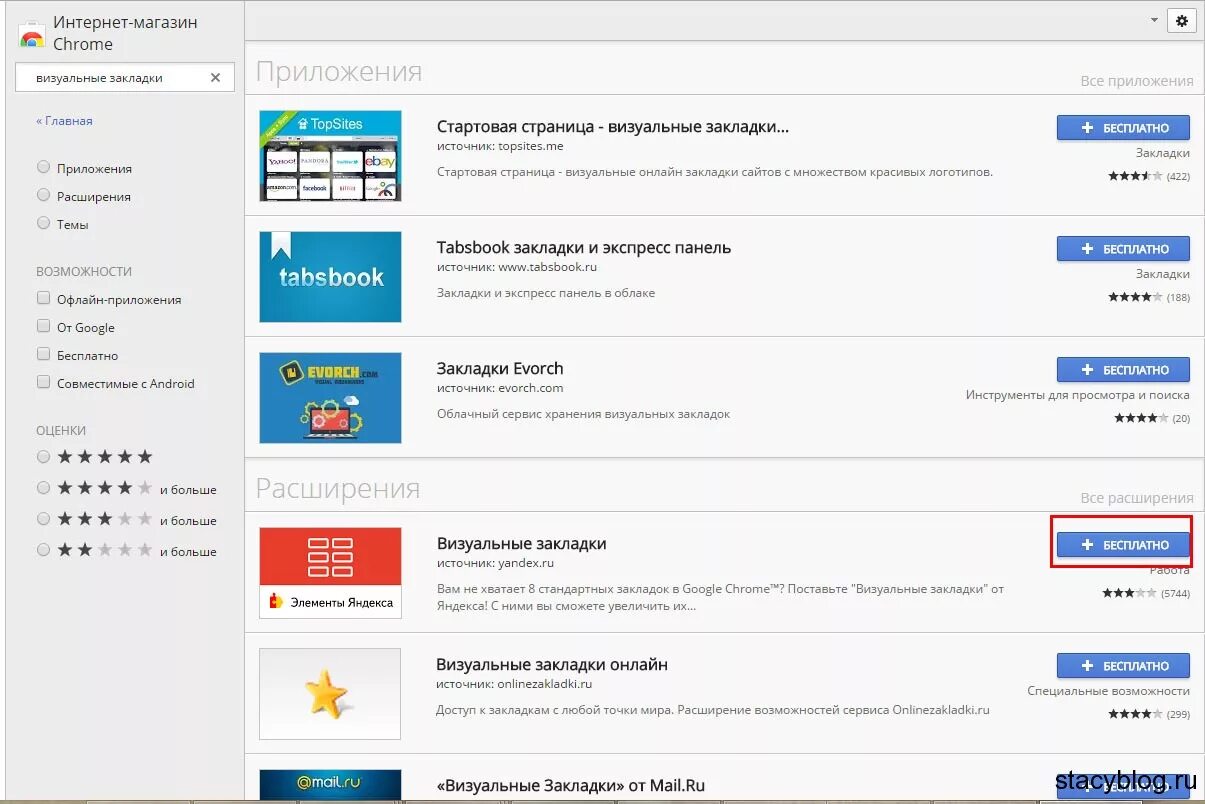
Task: Open tabsbook app thumbnail
Action: click(x=330, y=277)
